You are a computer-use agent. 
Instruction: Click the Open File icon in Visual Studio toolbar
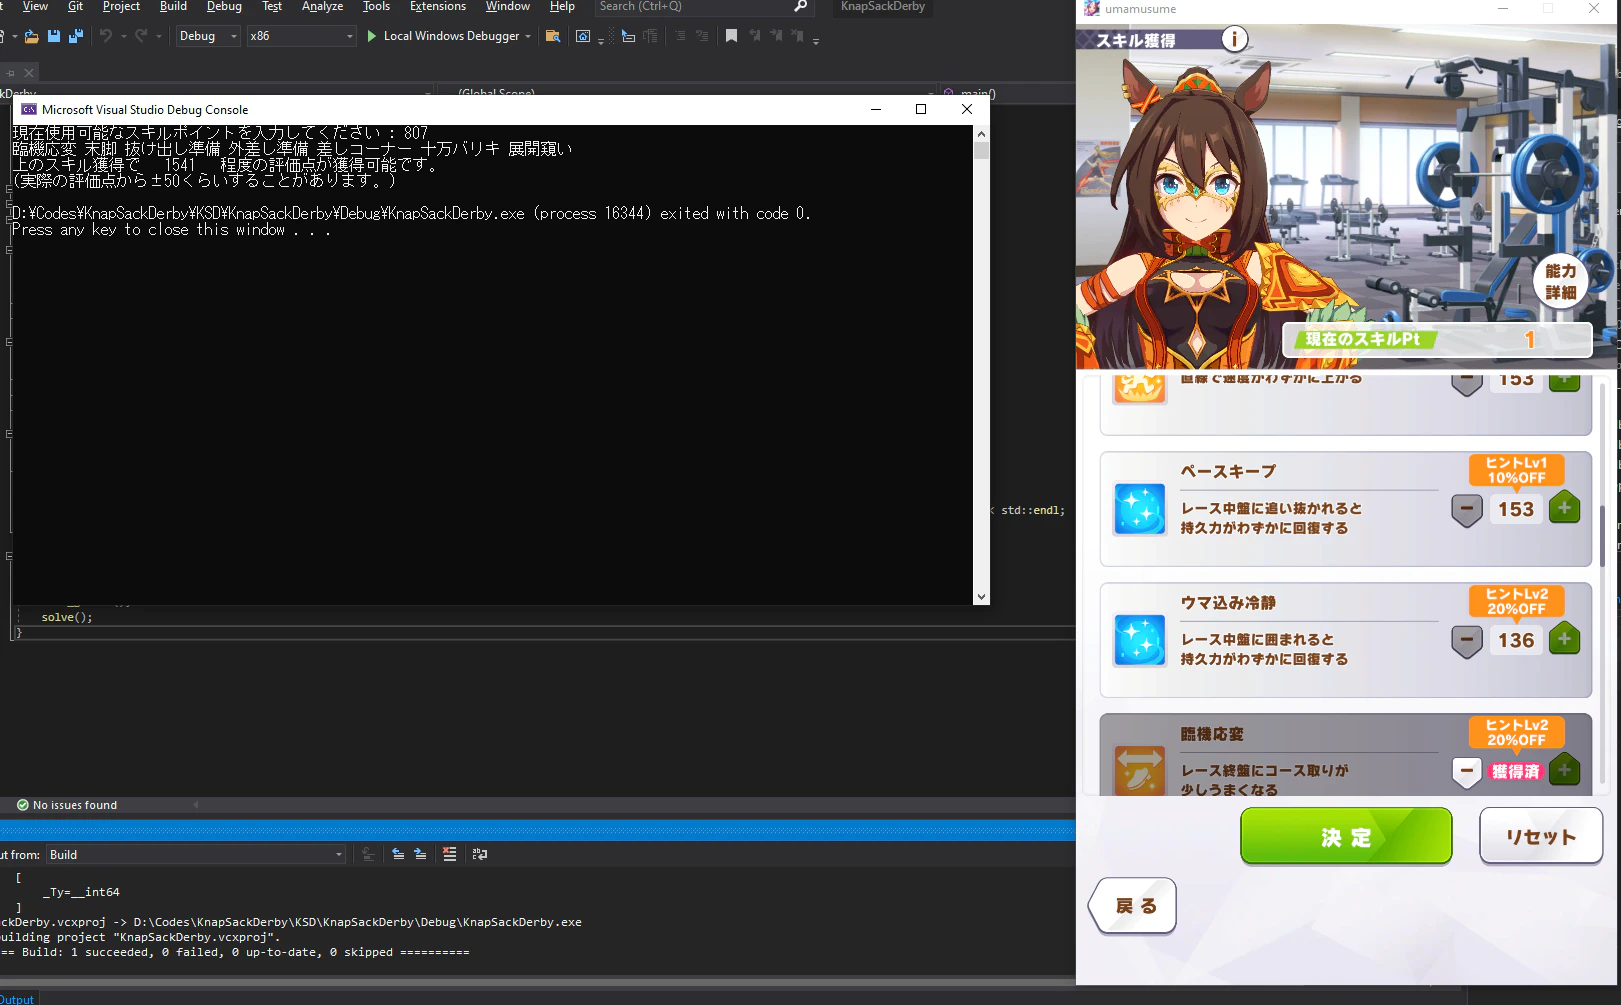[32, 36]
